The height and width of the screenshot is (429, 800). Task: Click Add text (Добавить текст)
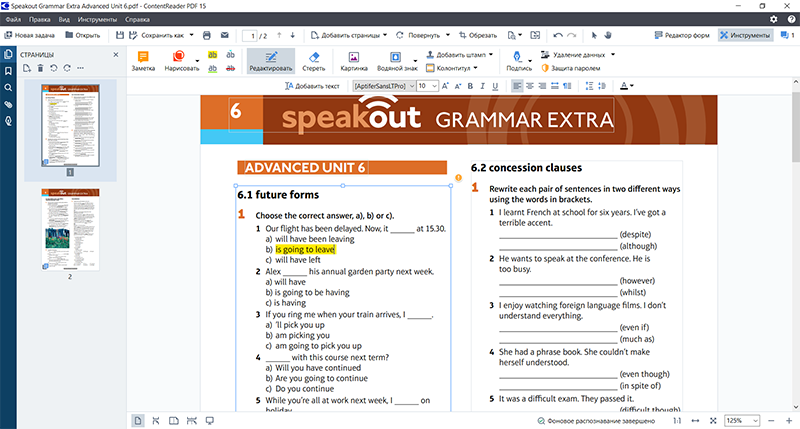[312, 86]
